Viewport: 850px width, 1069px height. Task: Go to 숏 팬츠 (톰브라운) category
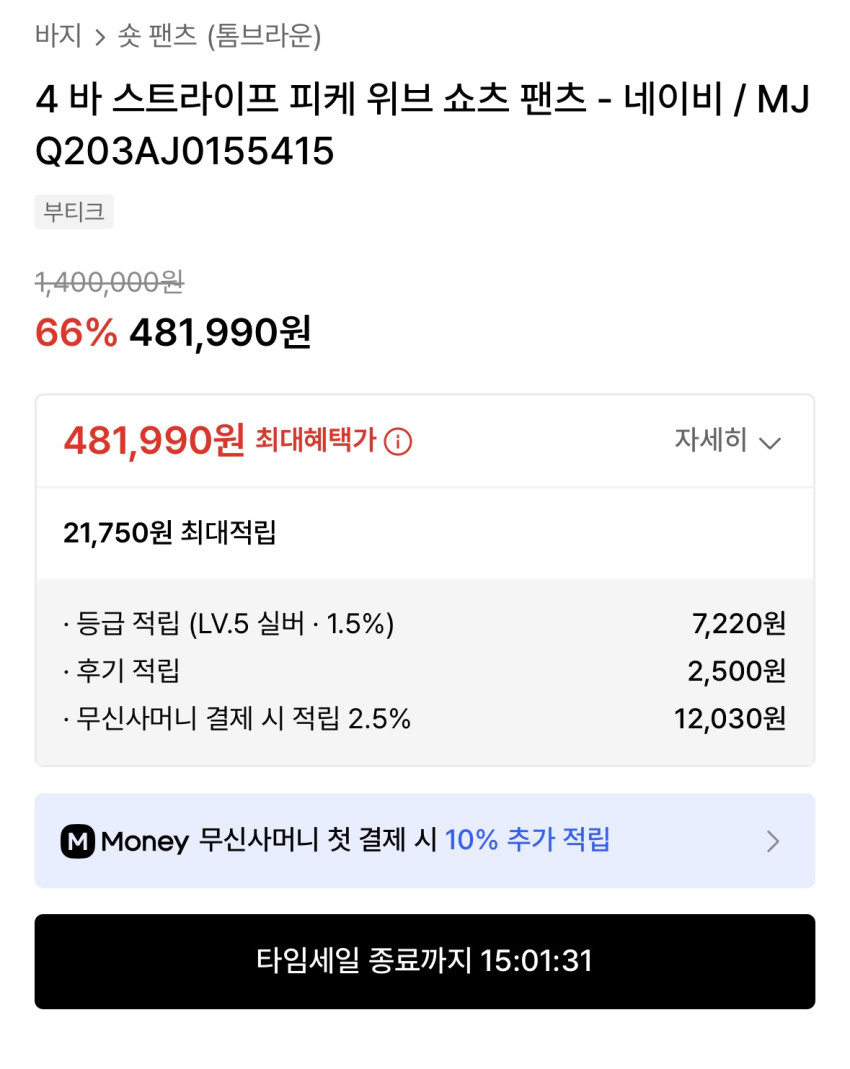click(x=221, y=37)
